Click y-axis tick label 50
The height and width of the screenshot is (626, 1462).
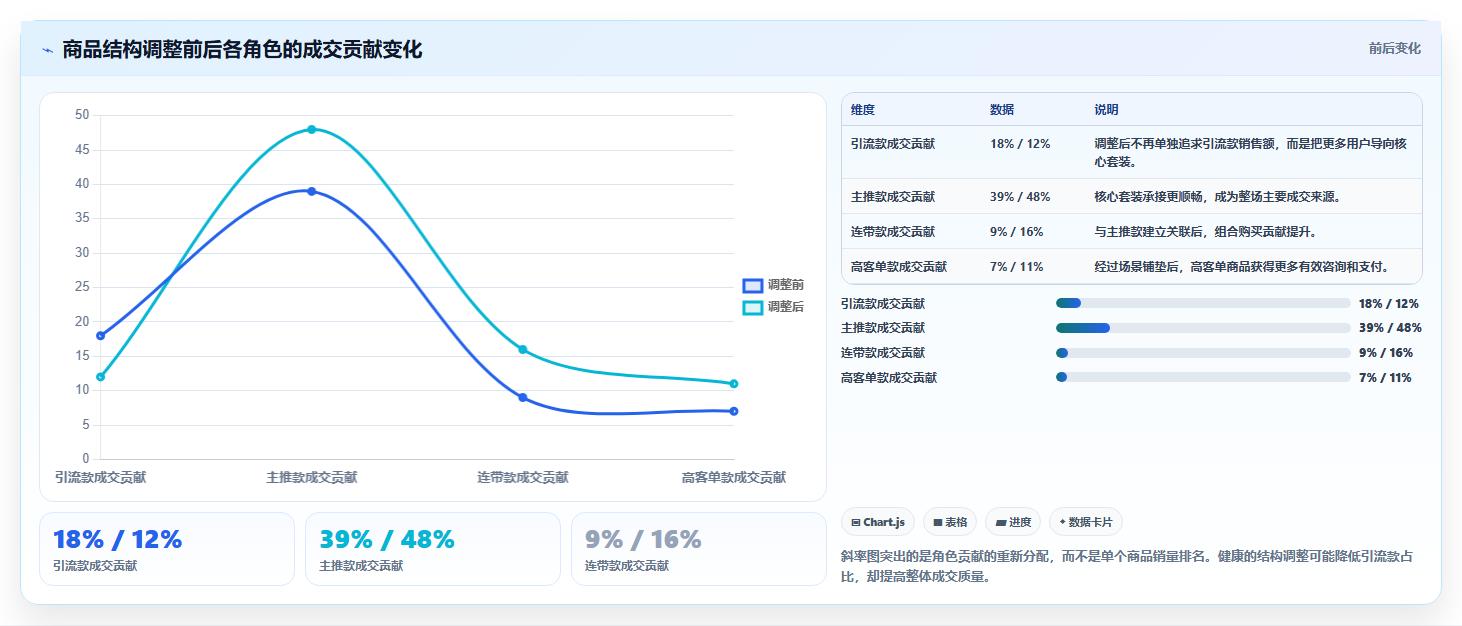tap(82, 115)
